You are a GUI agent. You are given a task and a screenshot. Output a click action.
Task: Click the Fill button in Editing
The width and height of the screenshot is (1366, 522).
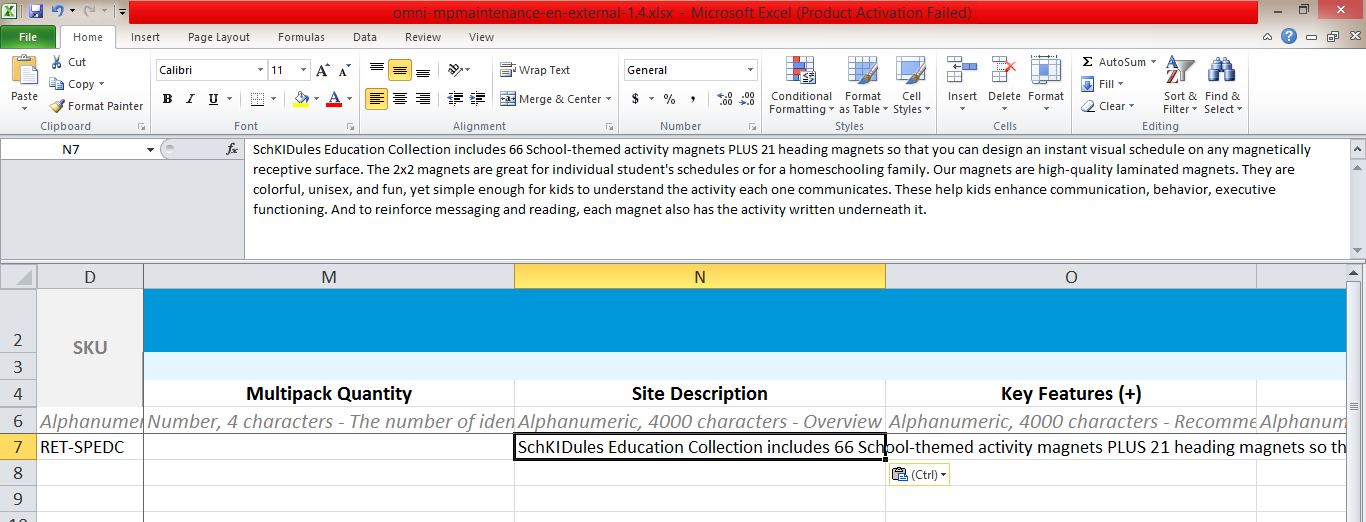point(1104,84)
